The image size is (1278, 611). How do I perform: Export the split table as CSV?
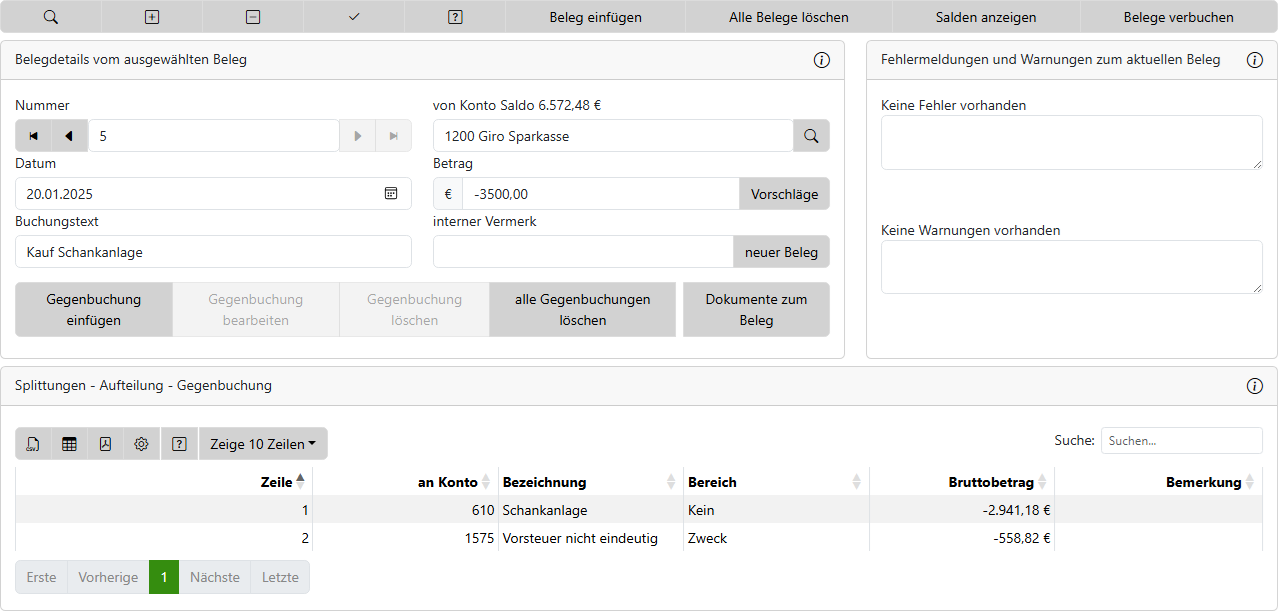tap(33, 444)
